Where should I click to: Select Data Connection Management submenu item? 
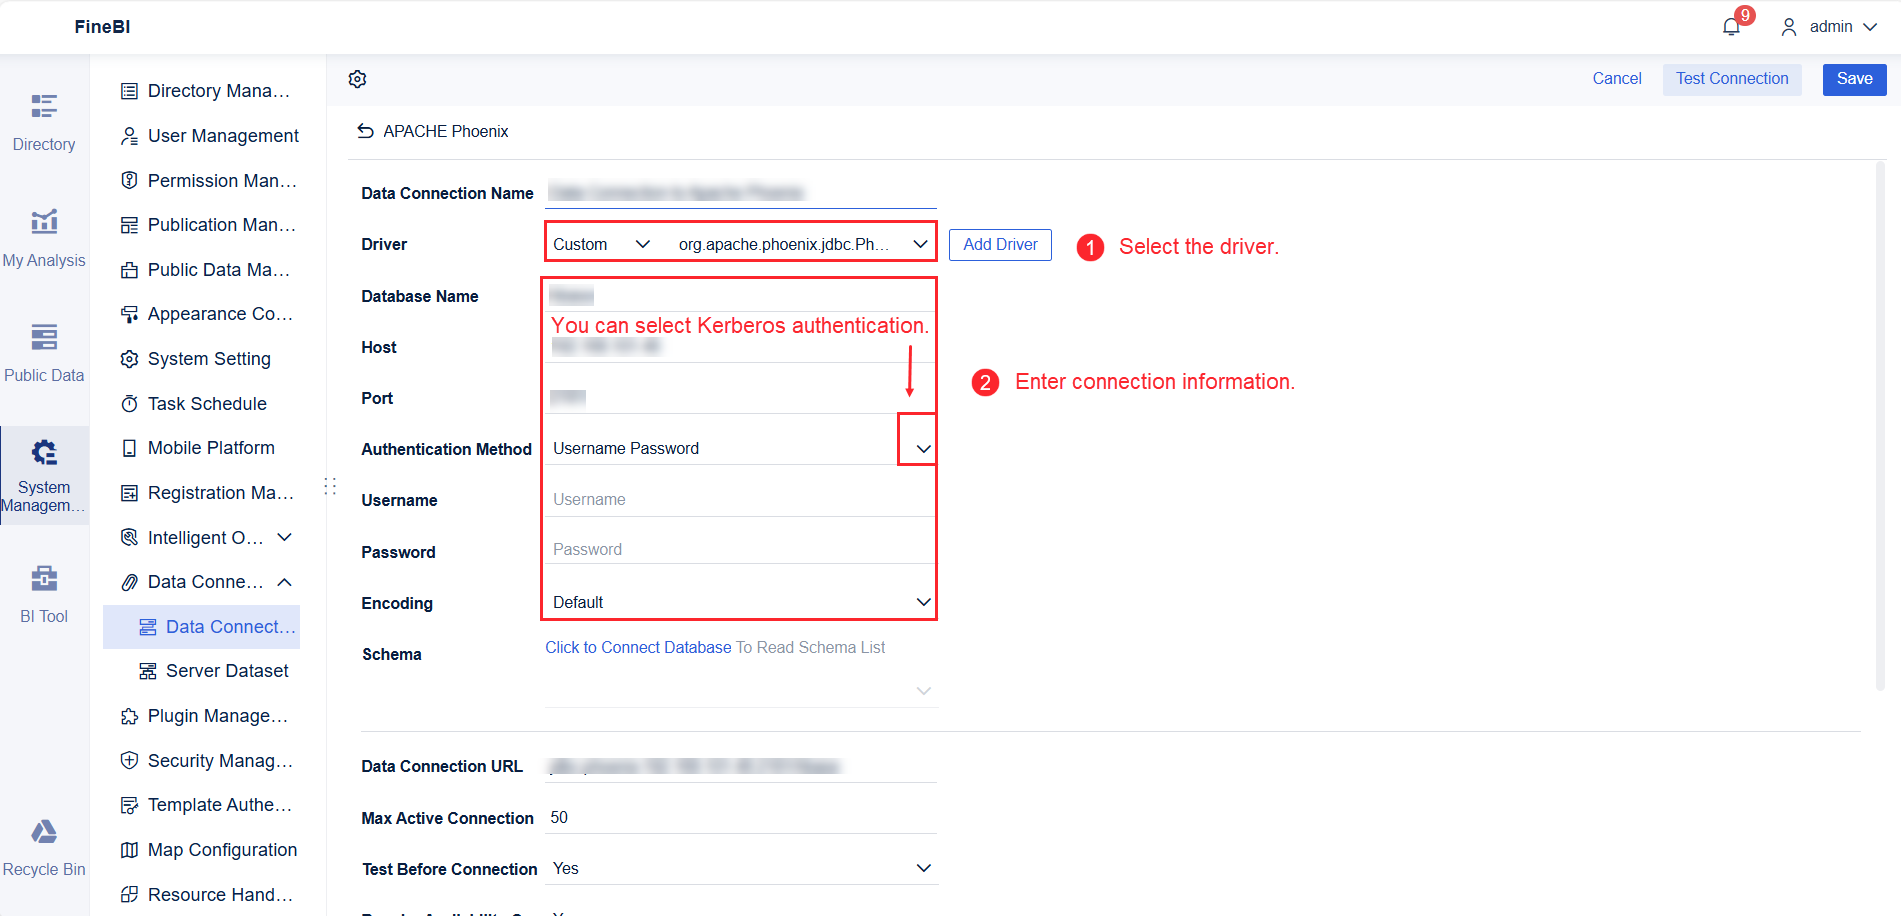coord(201,627)
